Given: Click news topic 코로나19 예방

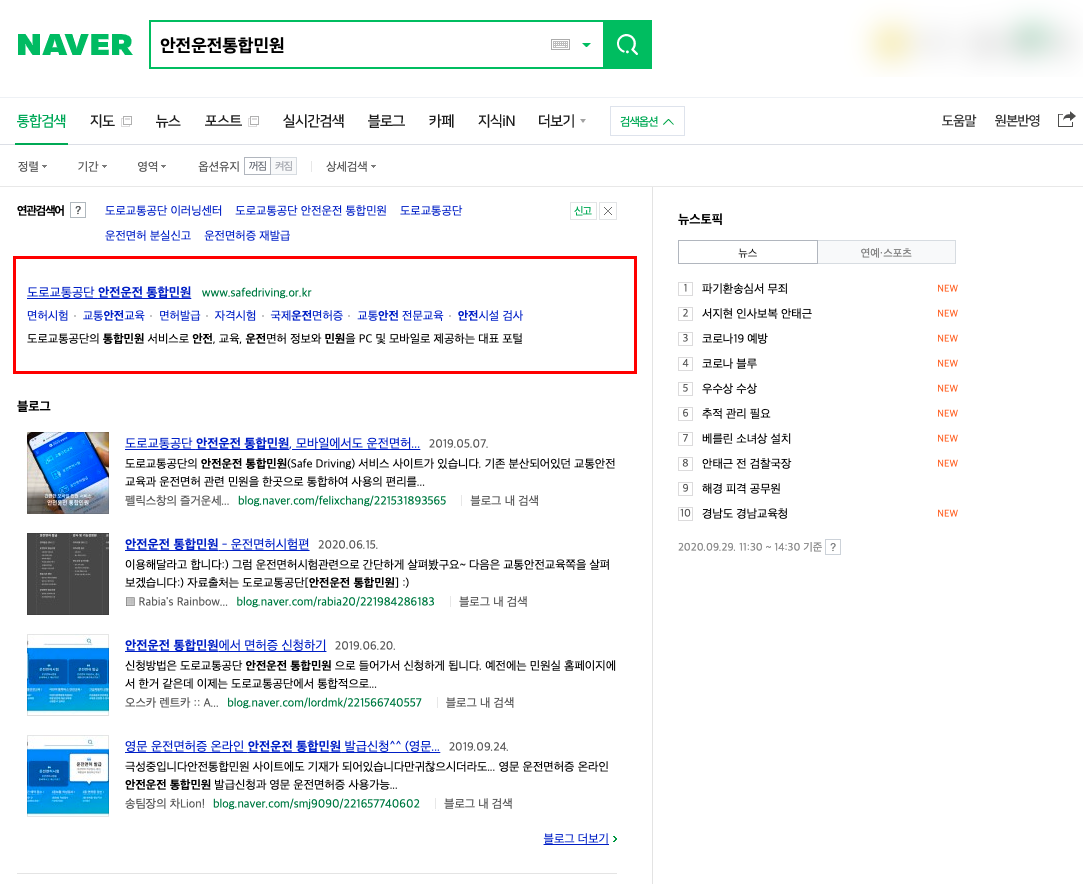Looking at the screenshot, I should (x=735, y=338).
